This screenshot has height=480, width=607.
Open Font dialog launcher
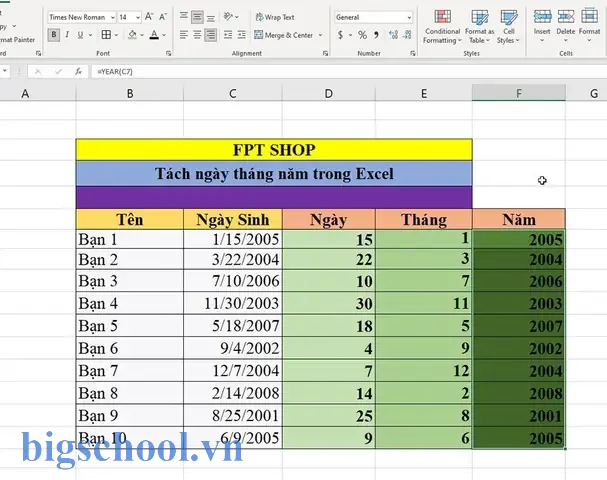[x=169, y=53]
